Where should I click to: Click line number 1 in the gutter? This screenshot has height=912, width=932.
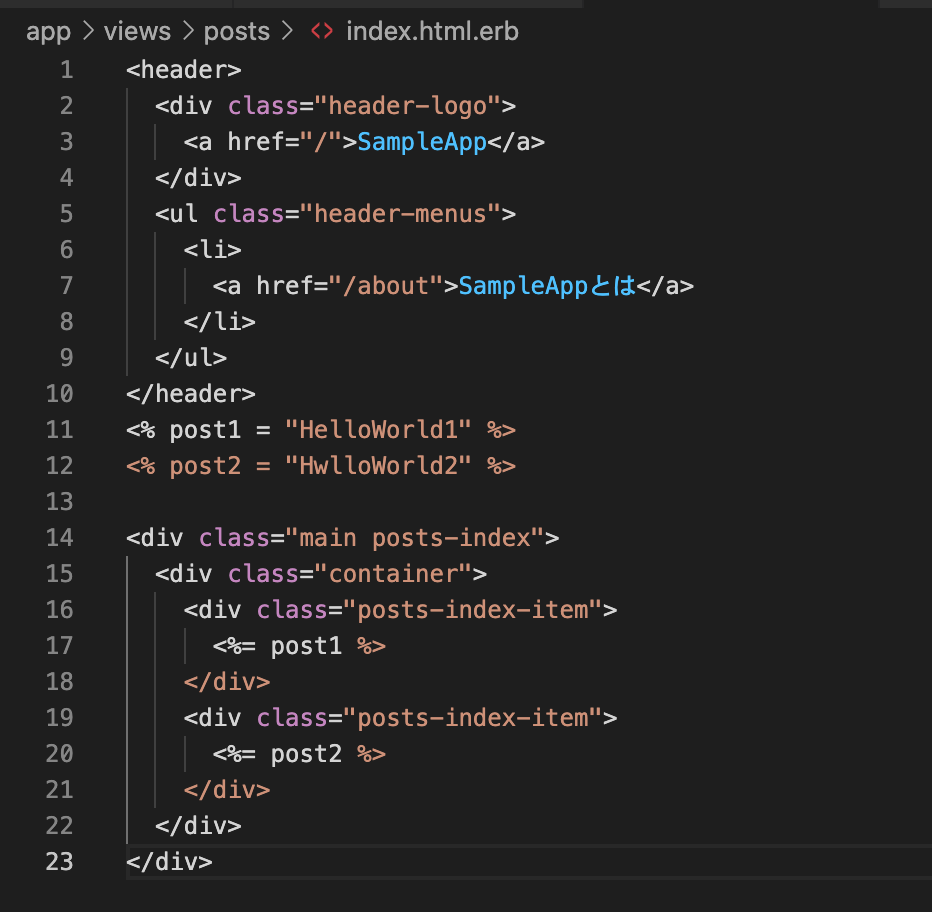pyautogui.click(x=67, y=70)
